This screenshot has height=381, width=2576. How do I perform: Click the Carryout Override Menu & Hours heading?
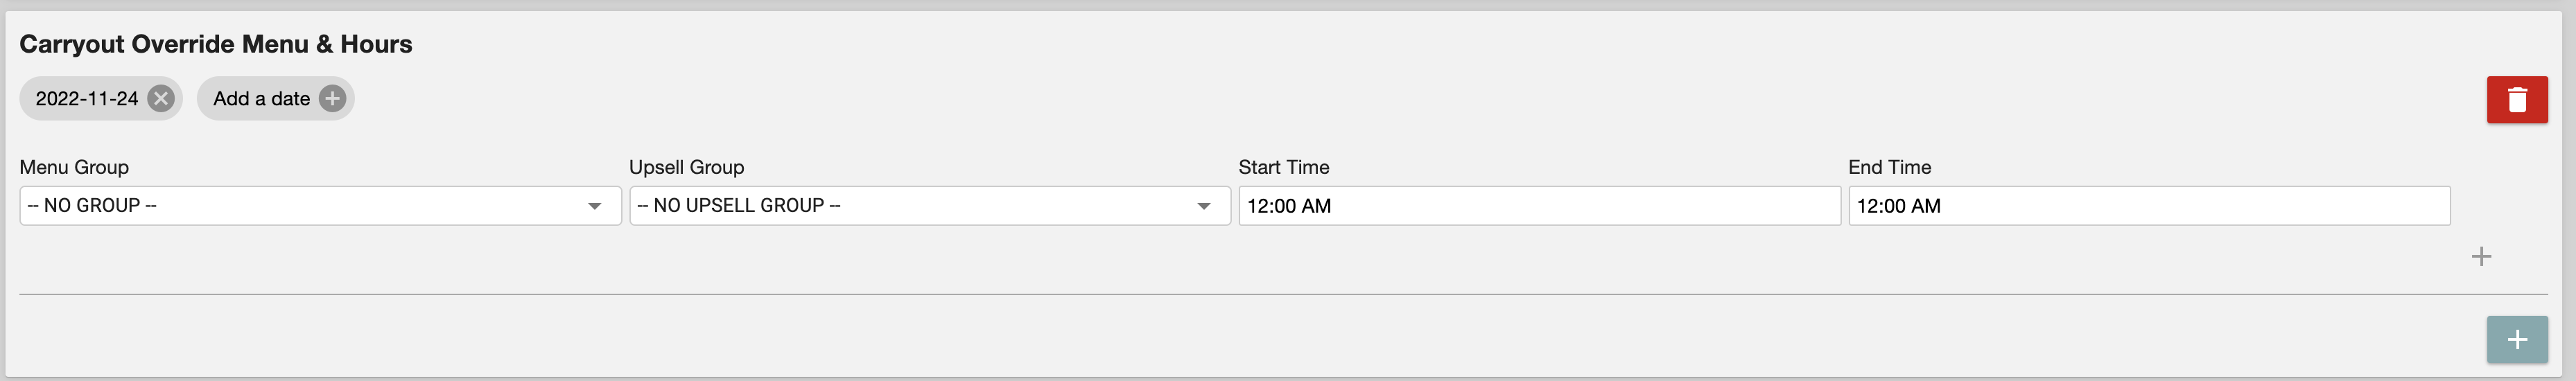point(216,44)
